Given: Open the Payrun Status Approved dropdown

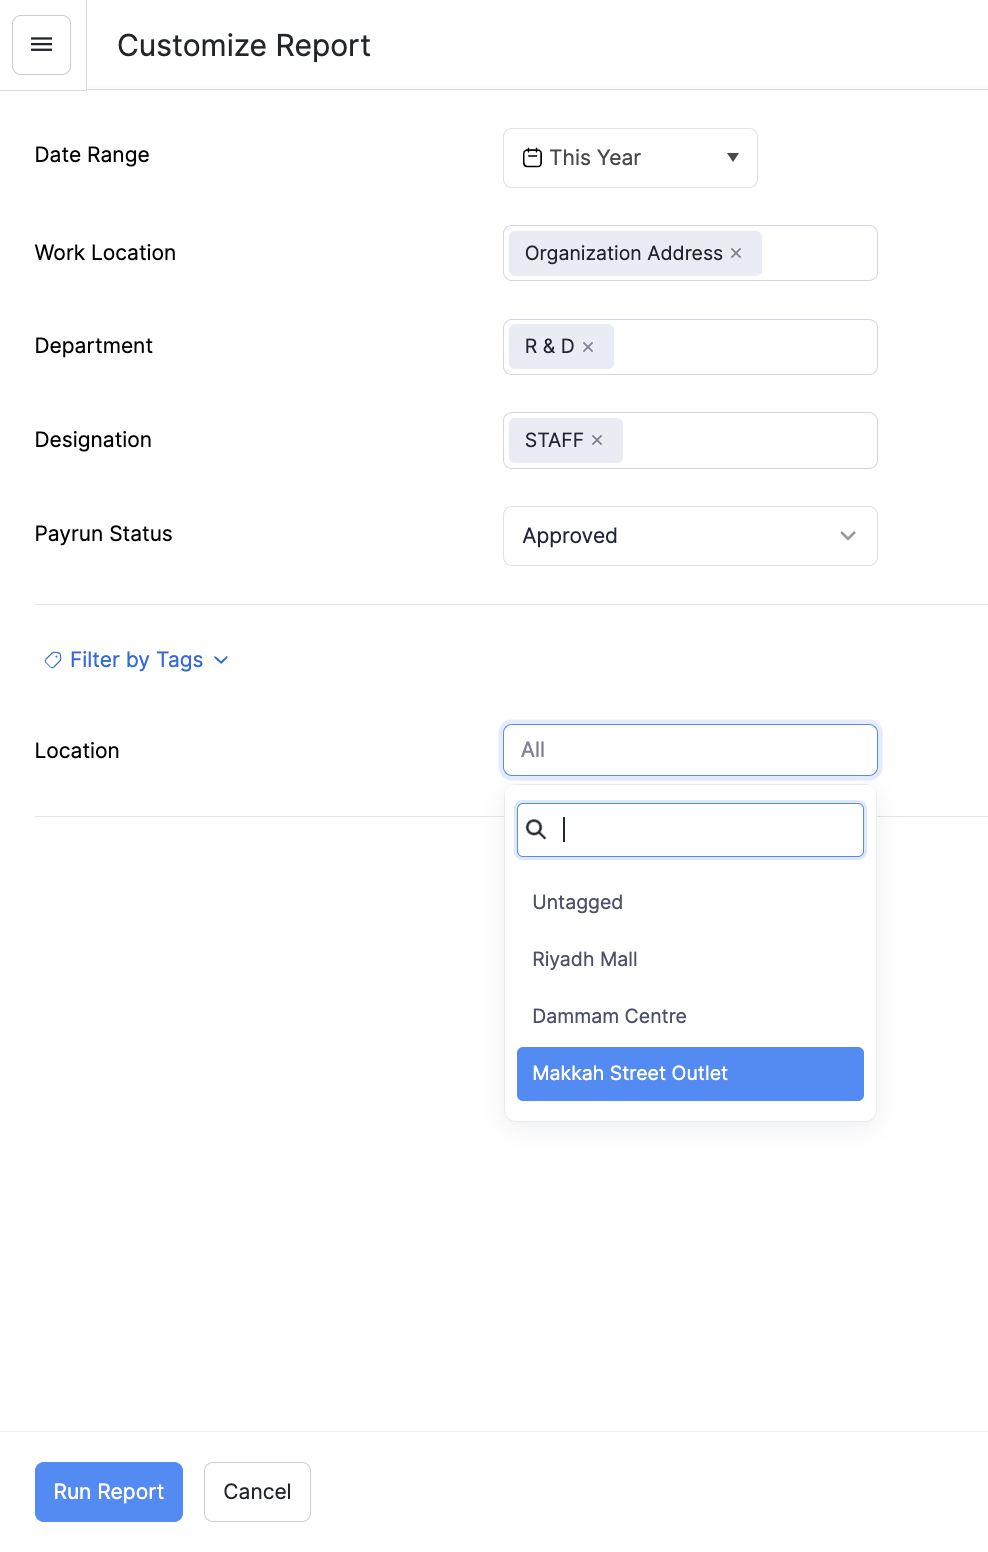Looking at the screenshot, I should pyautogui.click(x=689, y=536).
